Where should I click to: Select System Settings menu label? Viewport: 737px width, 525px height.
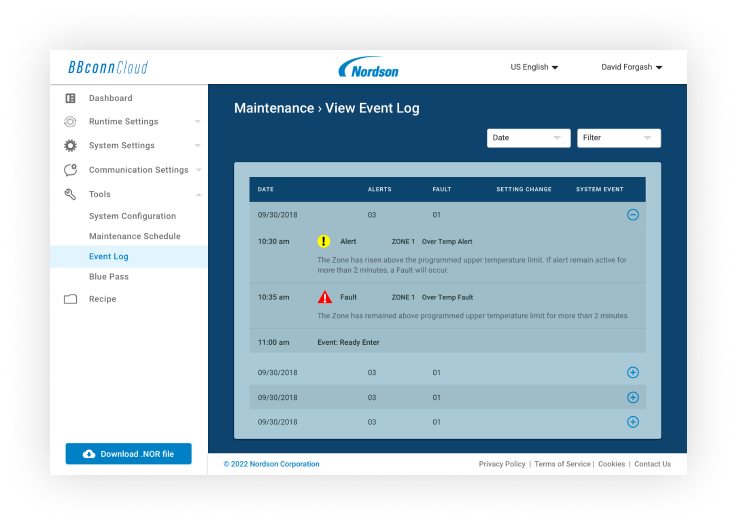coord(122,146)
